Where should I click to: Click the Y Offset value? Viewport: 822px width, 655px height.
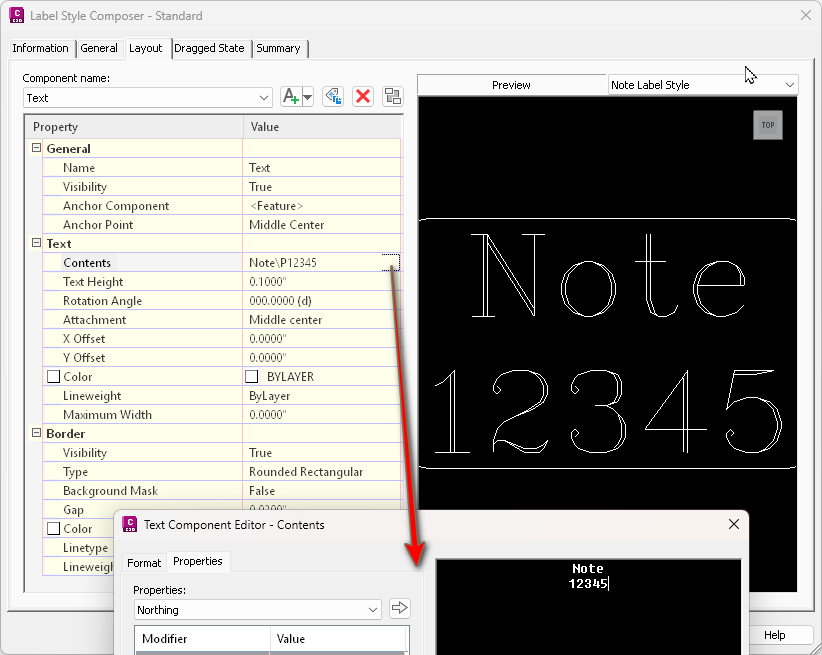tap(322, 358)
